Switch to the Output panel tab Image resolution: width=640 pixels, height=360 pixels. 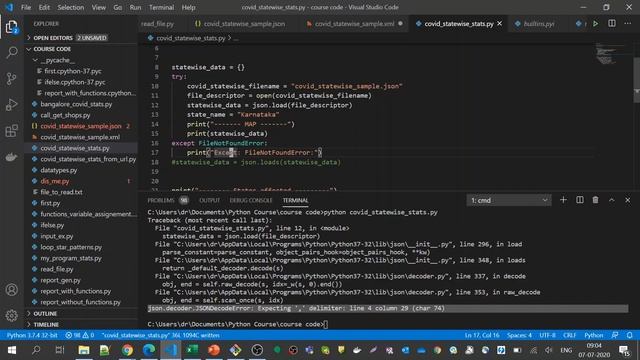[x=209, y=200]
